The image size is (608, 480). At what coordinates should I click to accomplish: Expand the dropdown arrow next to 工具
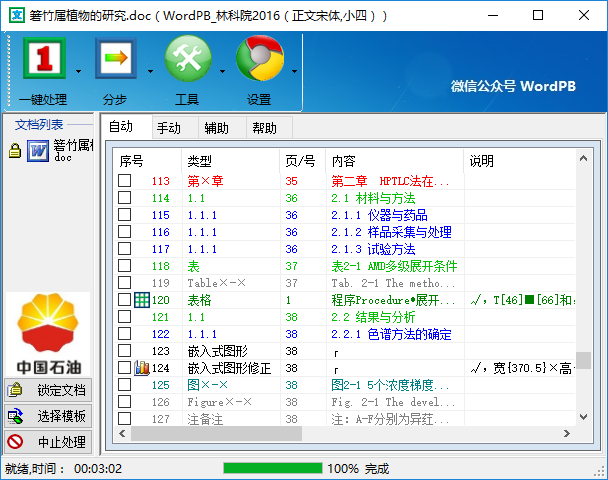pyautogui.click(x=221, y=72)
